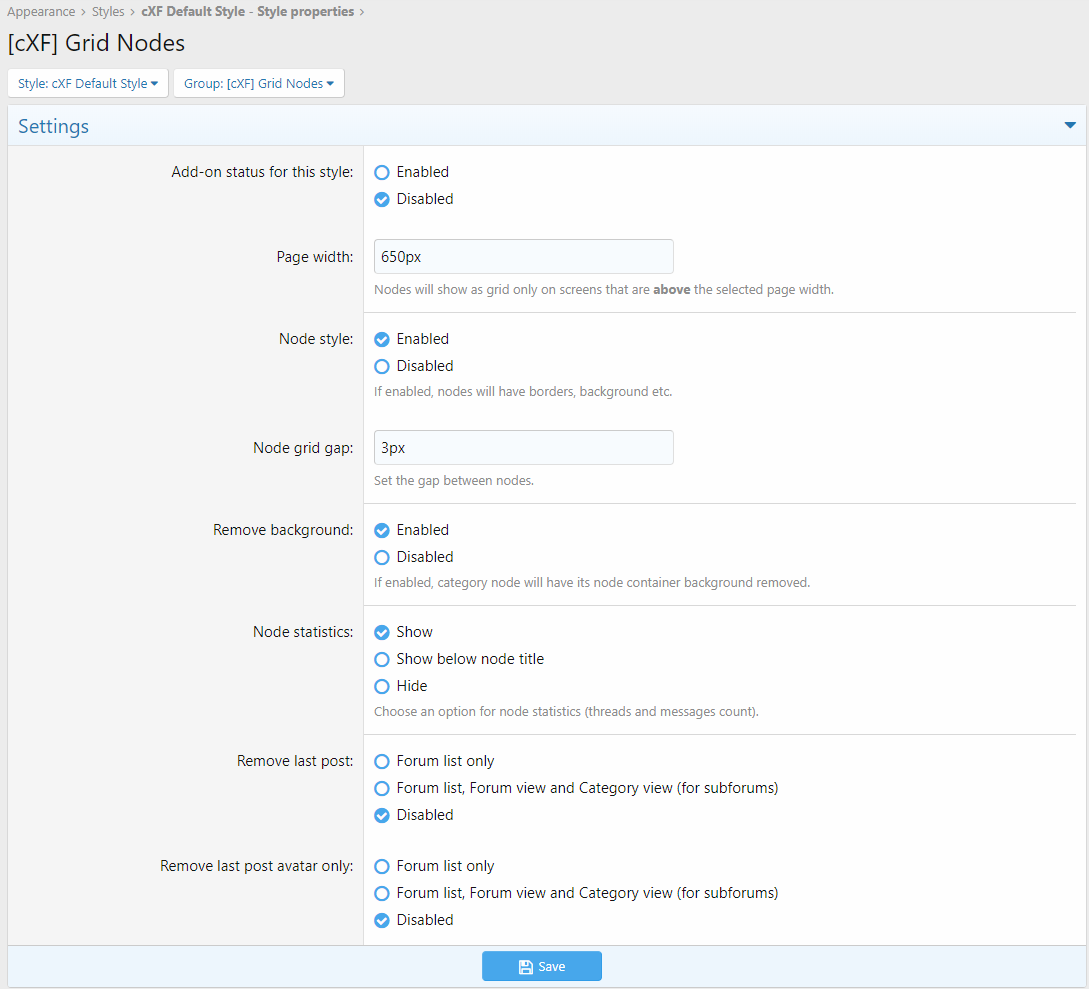Click the Node grid gap input field
Viewport: 1089px width, 989px height.
pos(523,448)
